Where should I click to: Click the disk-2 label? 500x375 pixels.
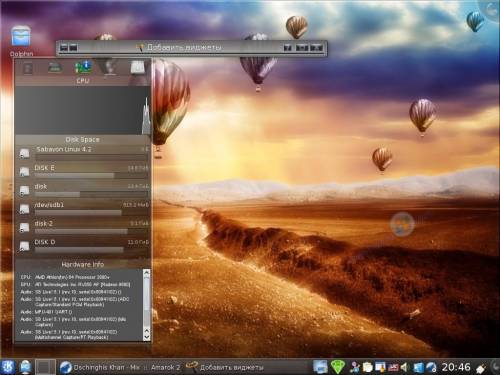(x=44, y=223)
